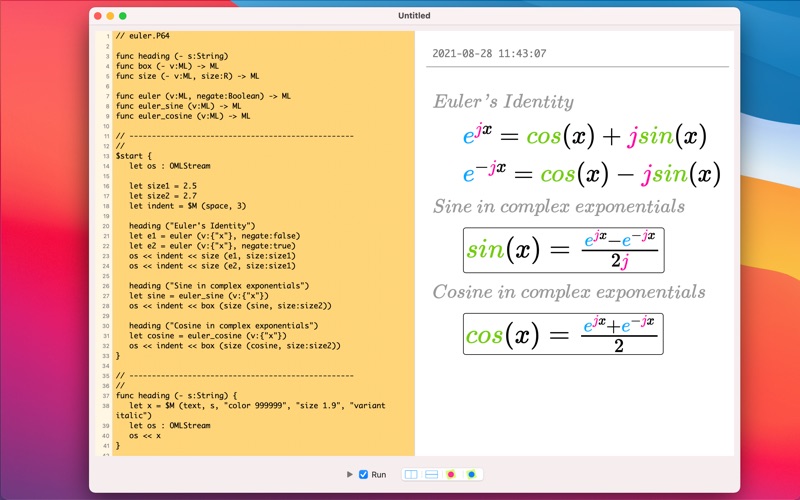Click the play triangle beside Run
This screenshot has width=800, height=500.
[x=349, y=474]
